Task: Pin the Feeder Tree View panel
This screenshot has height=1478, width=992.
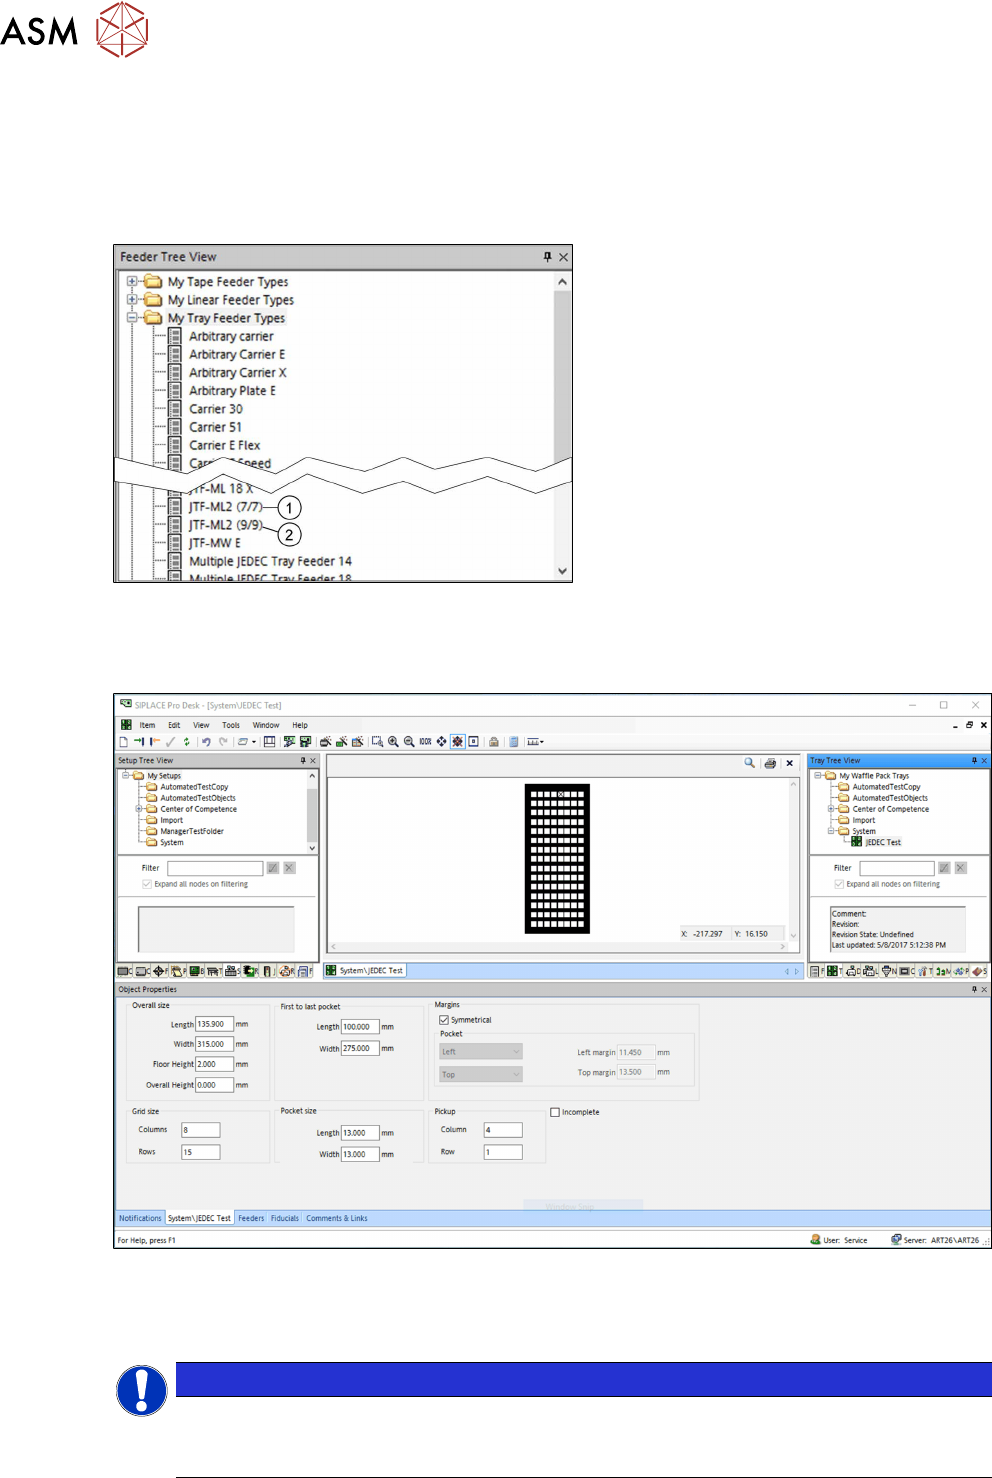Action: [x=547, y=257]
